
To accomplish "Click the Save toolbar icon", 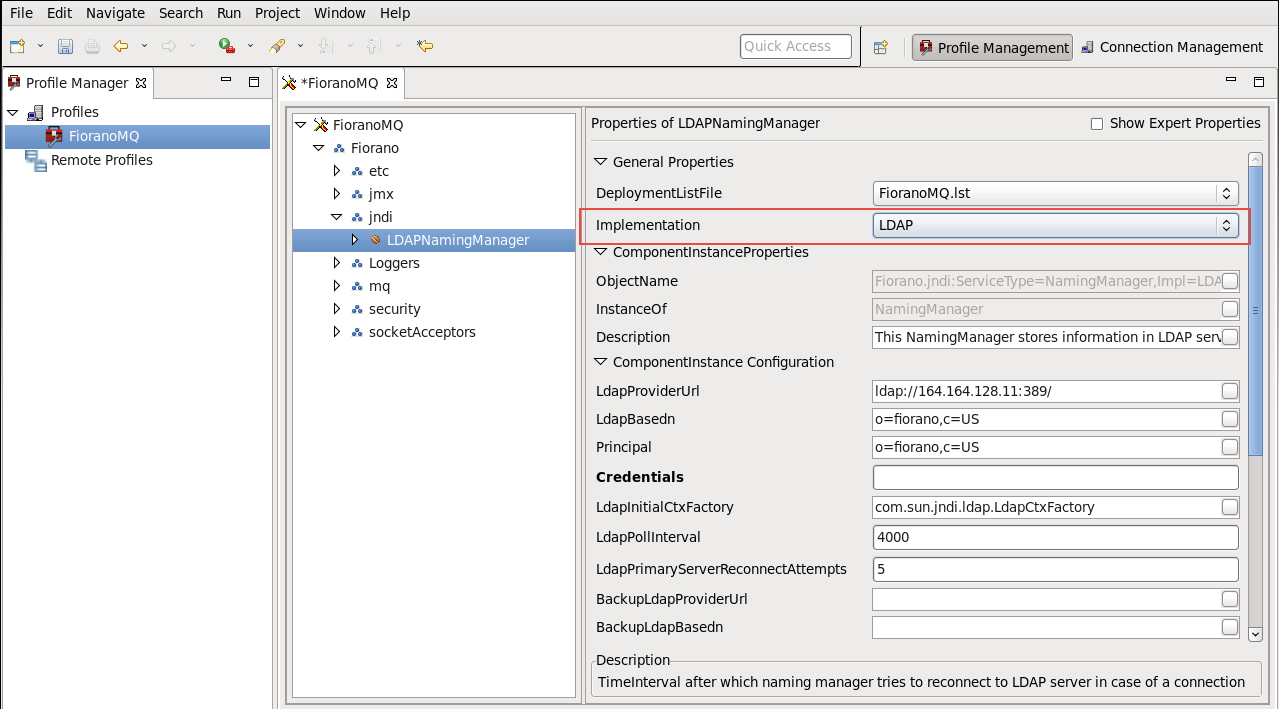I will (x=65, y=46).
